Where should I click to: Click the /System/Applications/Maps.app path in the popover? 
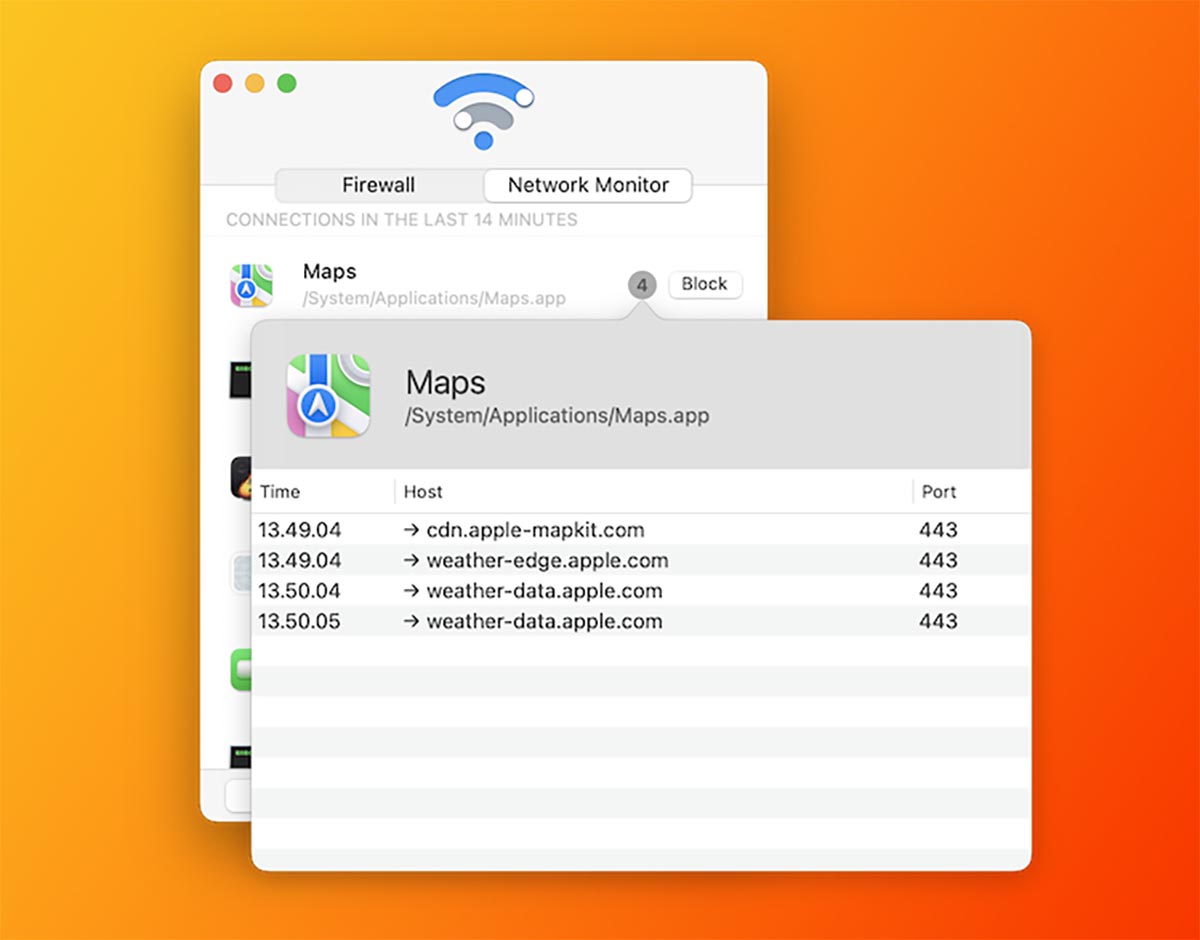[557, 416]
